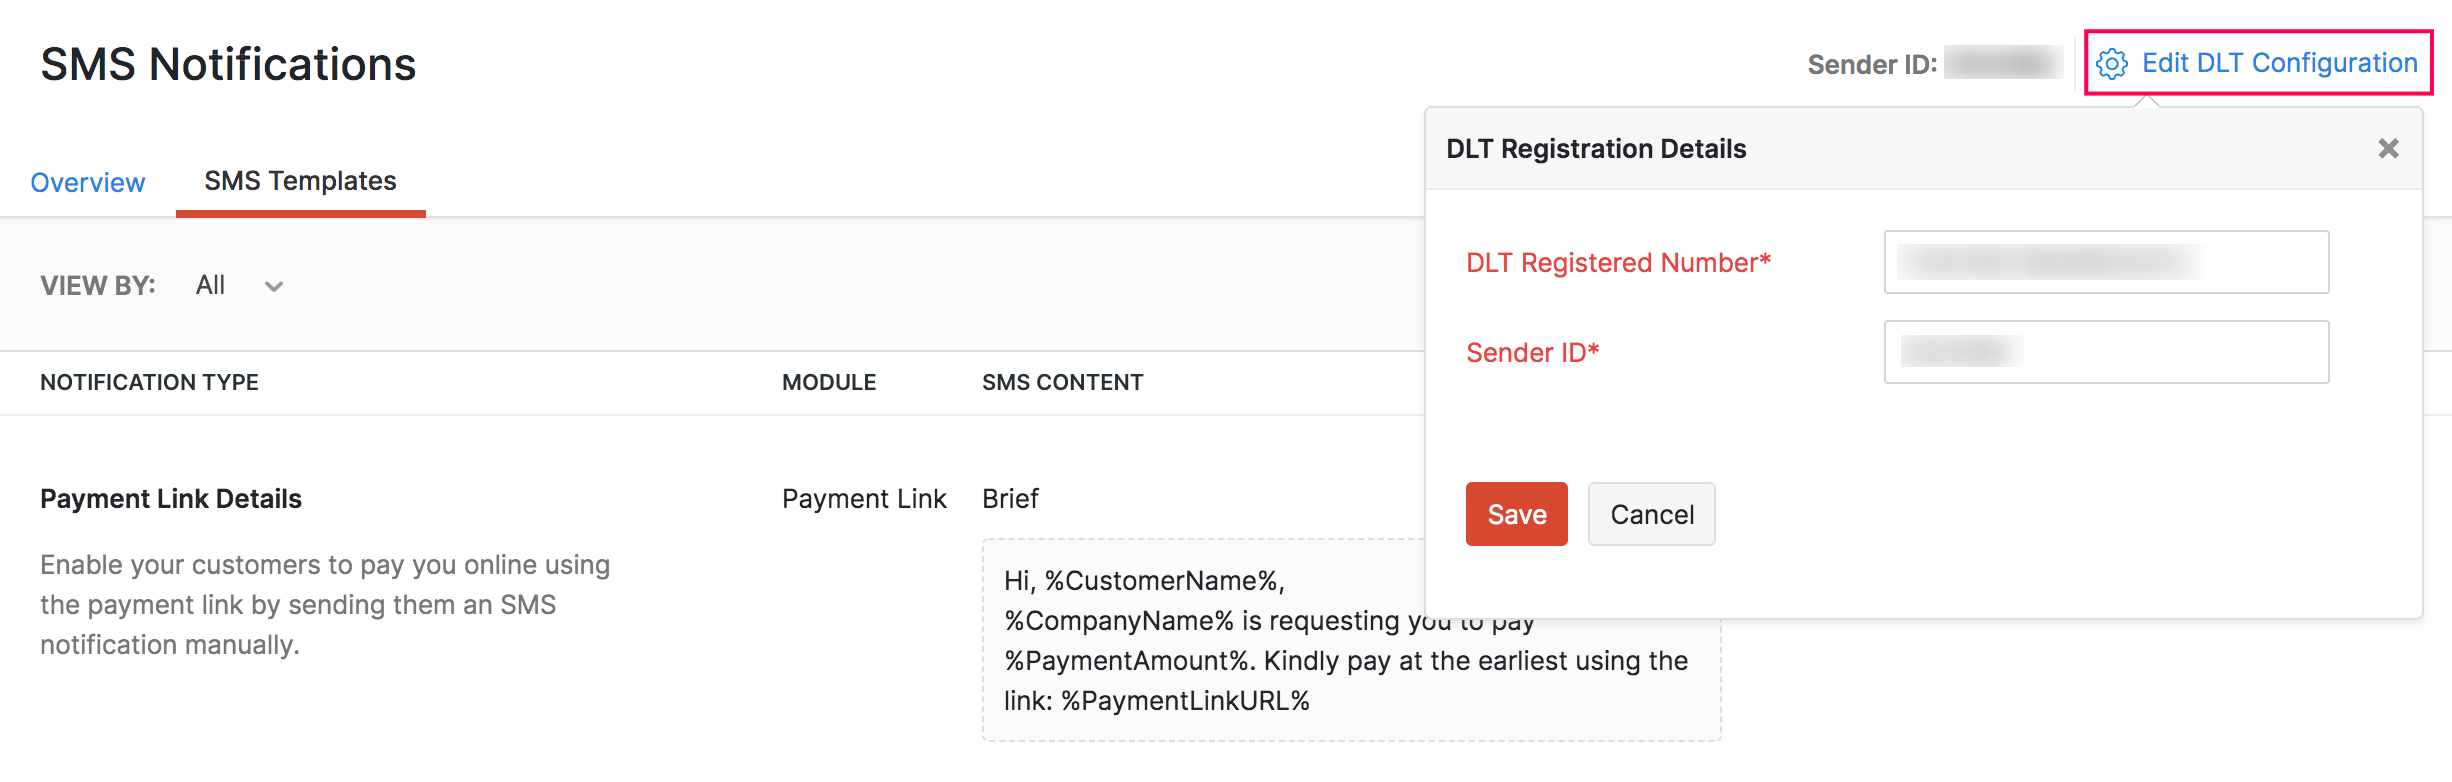The height and width of the screenshot is (782, 2452).
Task: Cancel the DLT Registration changes
Action: tap(1651, 514)
